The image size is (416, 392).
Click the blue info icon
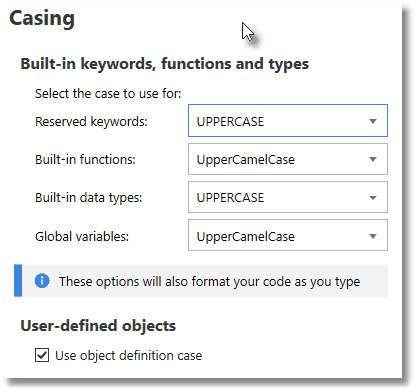pyautogui.click(x=42, y=281)
